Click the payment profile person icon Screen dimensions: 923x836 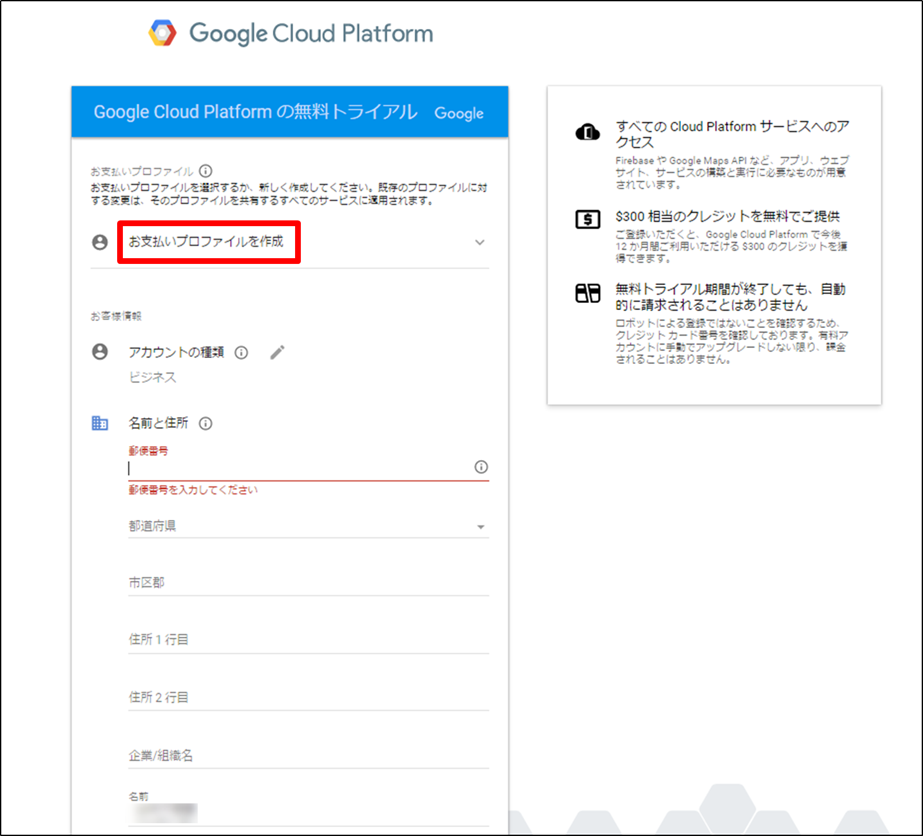click(96, 242)
